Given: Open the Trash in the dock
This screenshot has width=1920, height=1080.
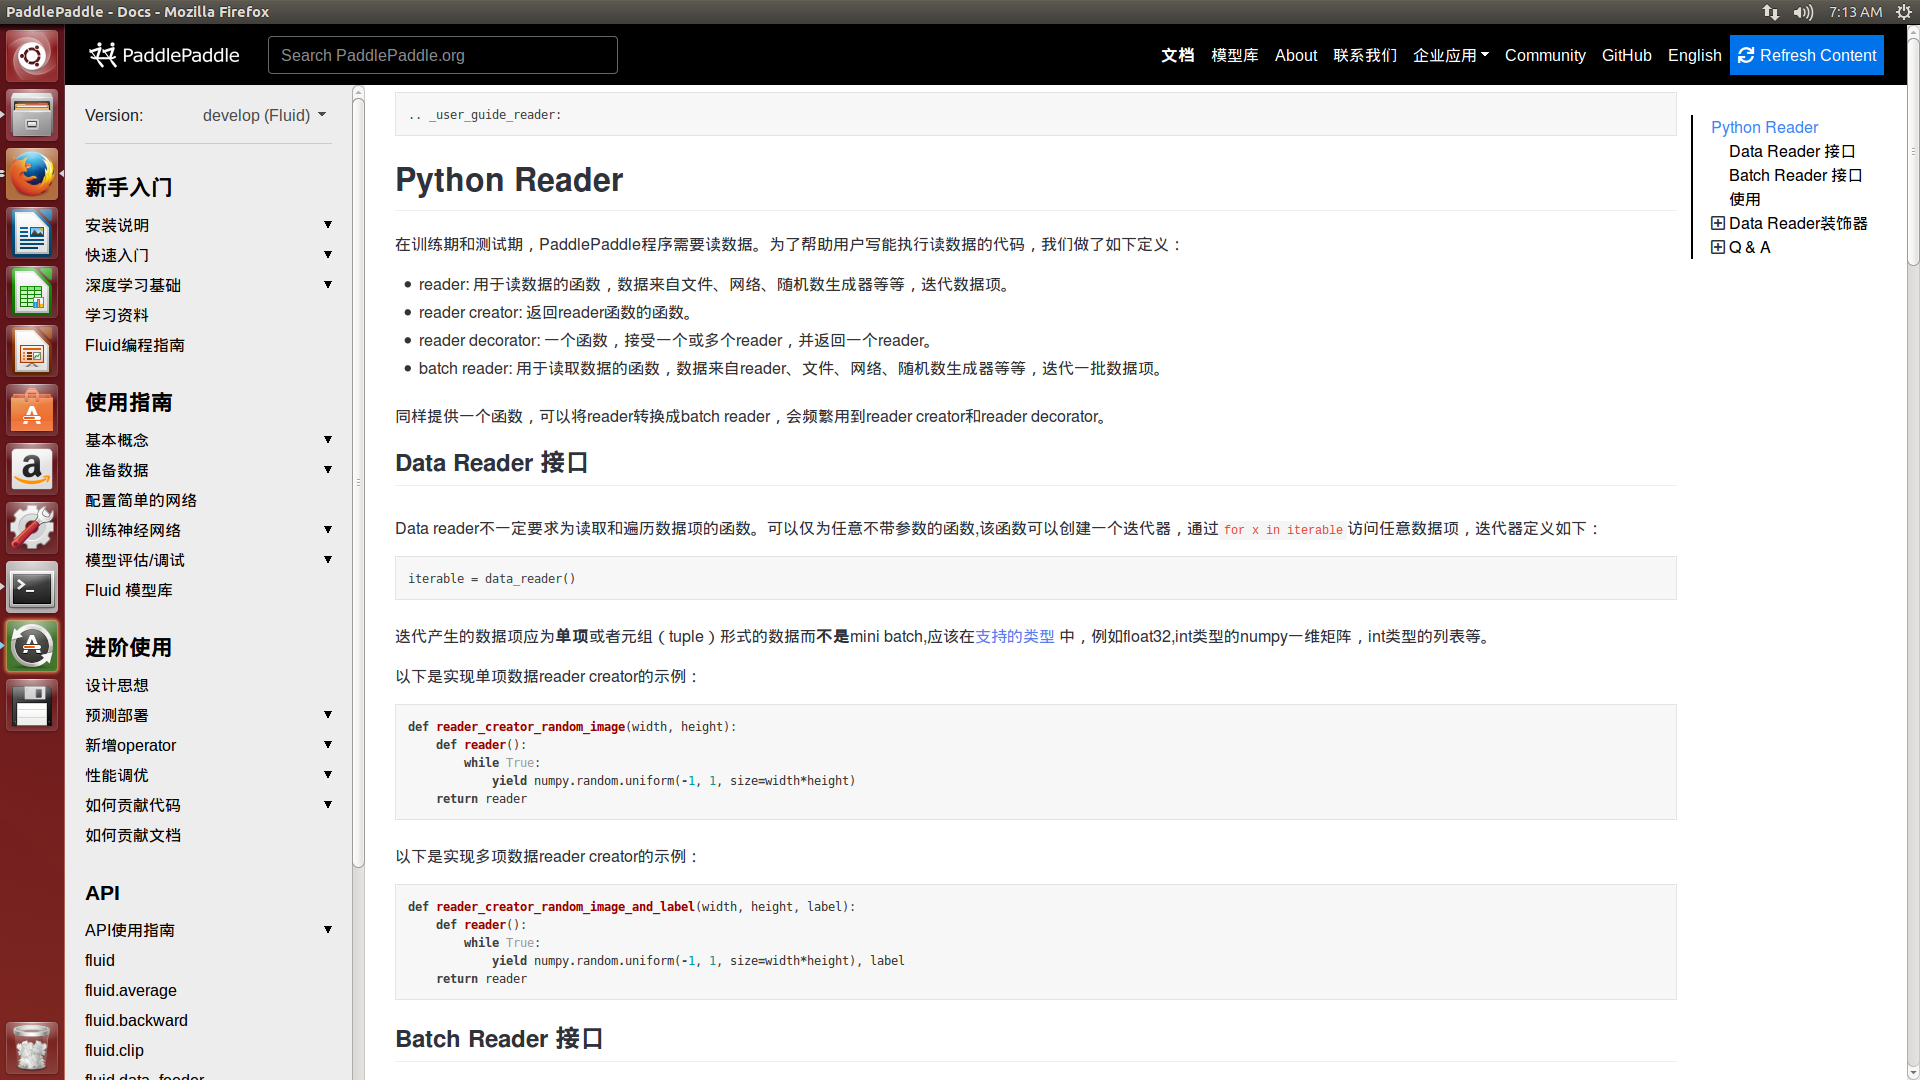Looking at the screenshot, I should coord(32,1048).
